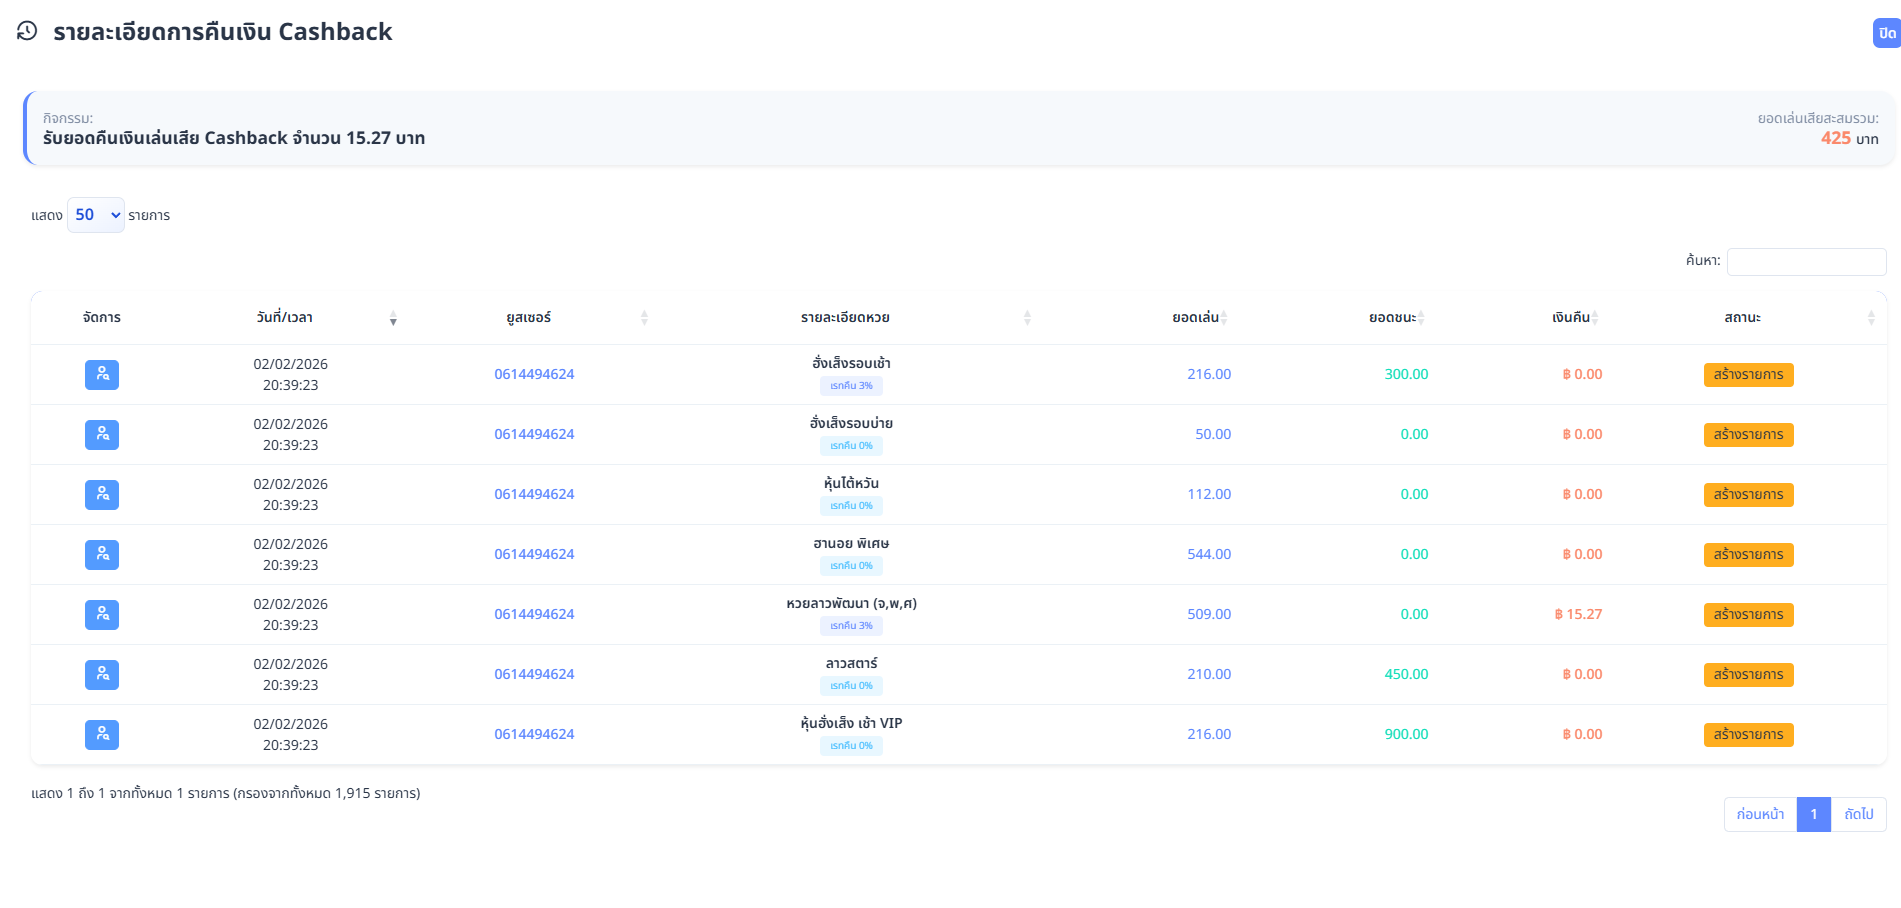This screenshot has width=1901, height=908.
Task: Click the ค้นหา search input field
Action: click(x=1806, y=262)
